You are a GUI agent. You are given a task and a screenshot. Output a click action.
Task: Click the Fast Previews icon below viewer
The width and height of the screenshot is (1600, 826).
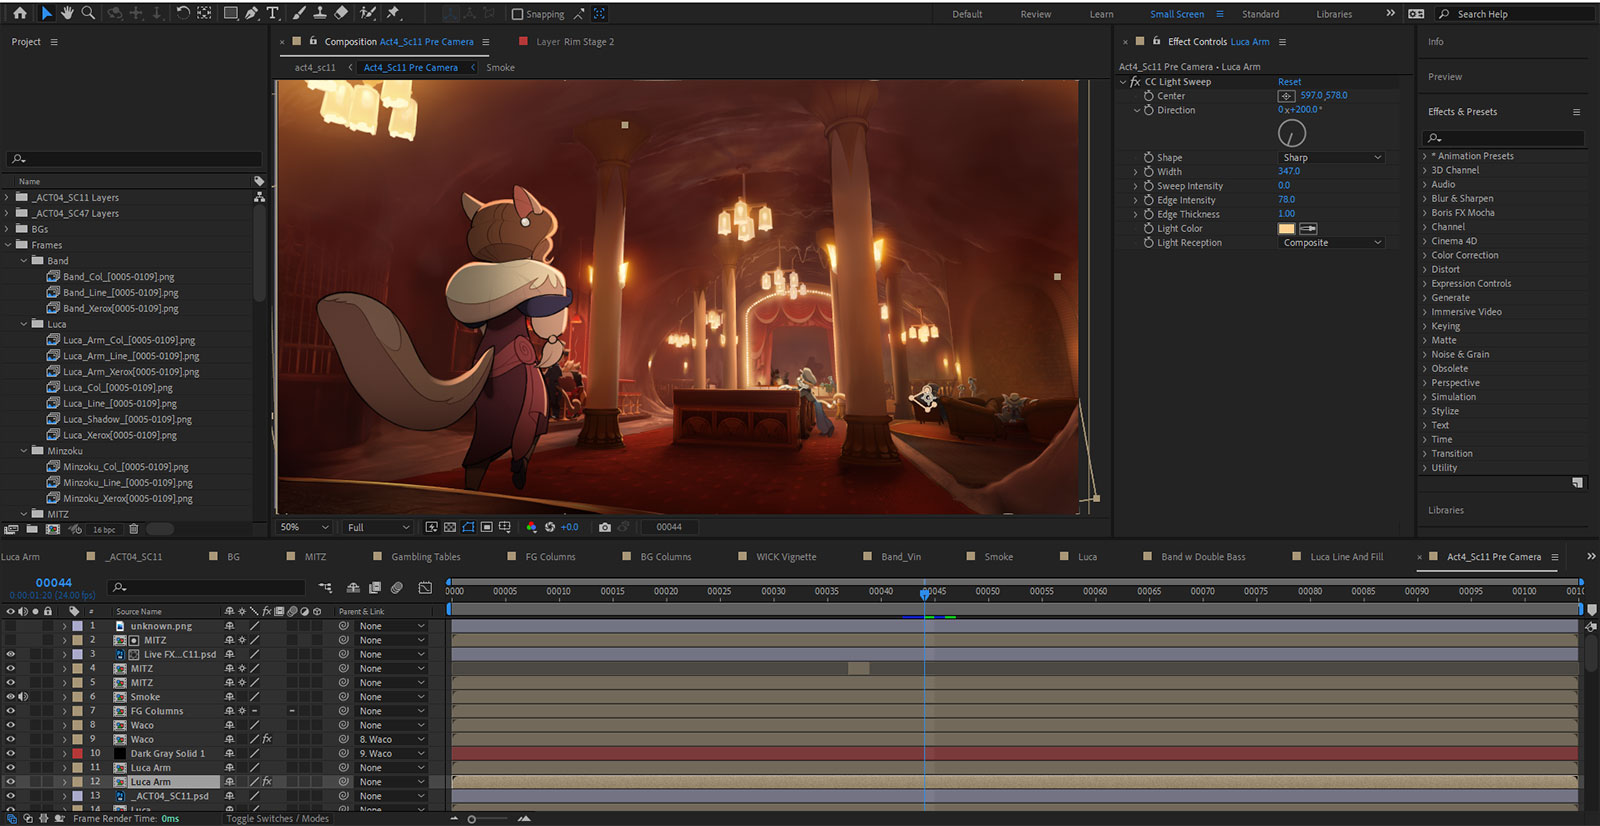pyautogui.click(x=432, y=527)
